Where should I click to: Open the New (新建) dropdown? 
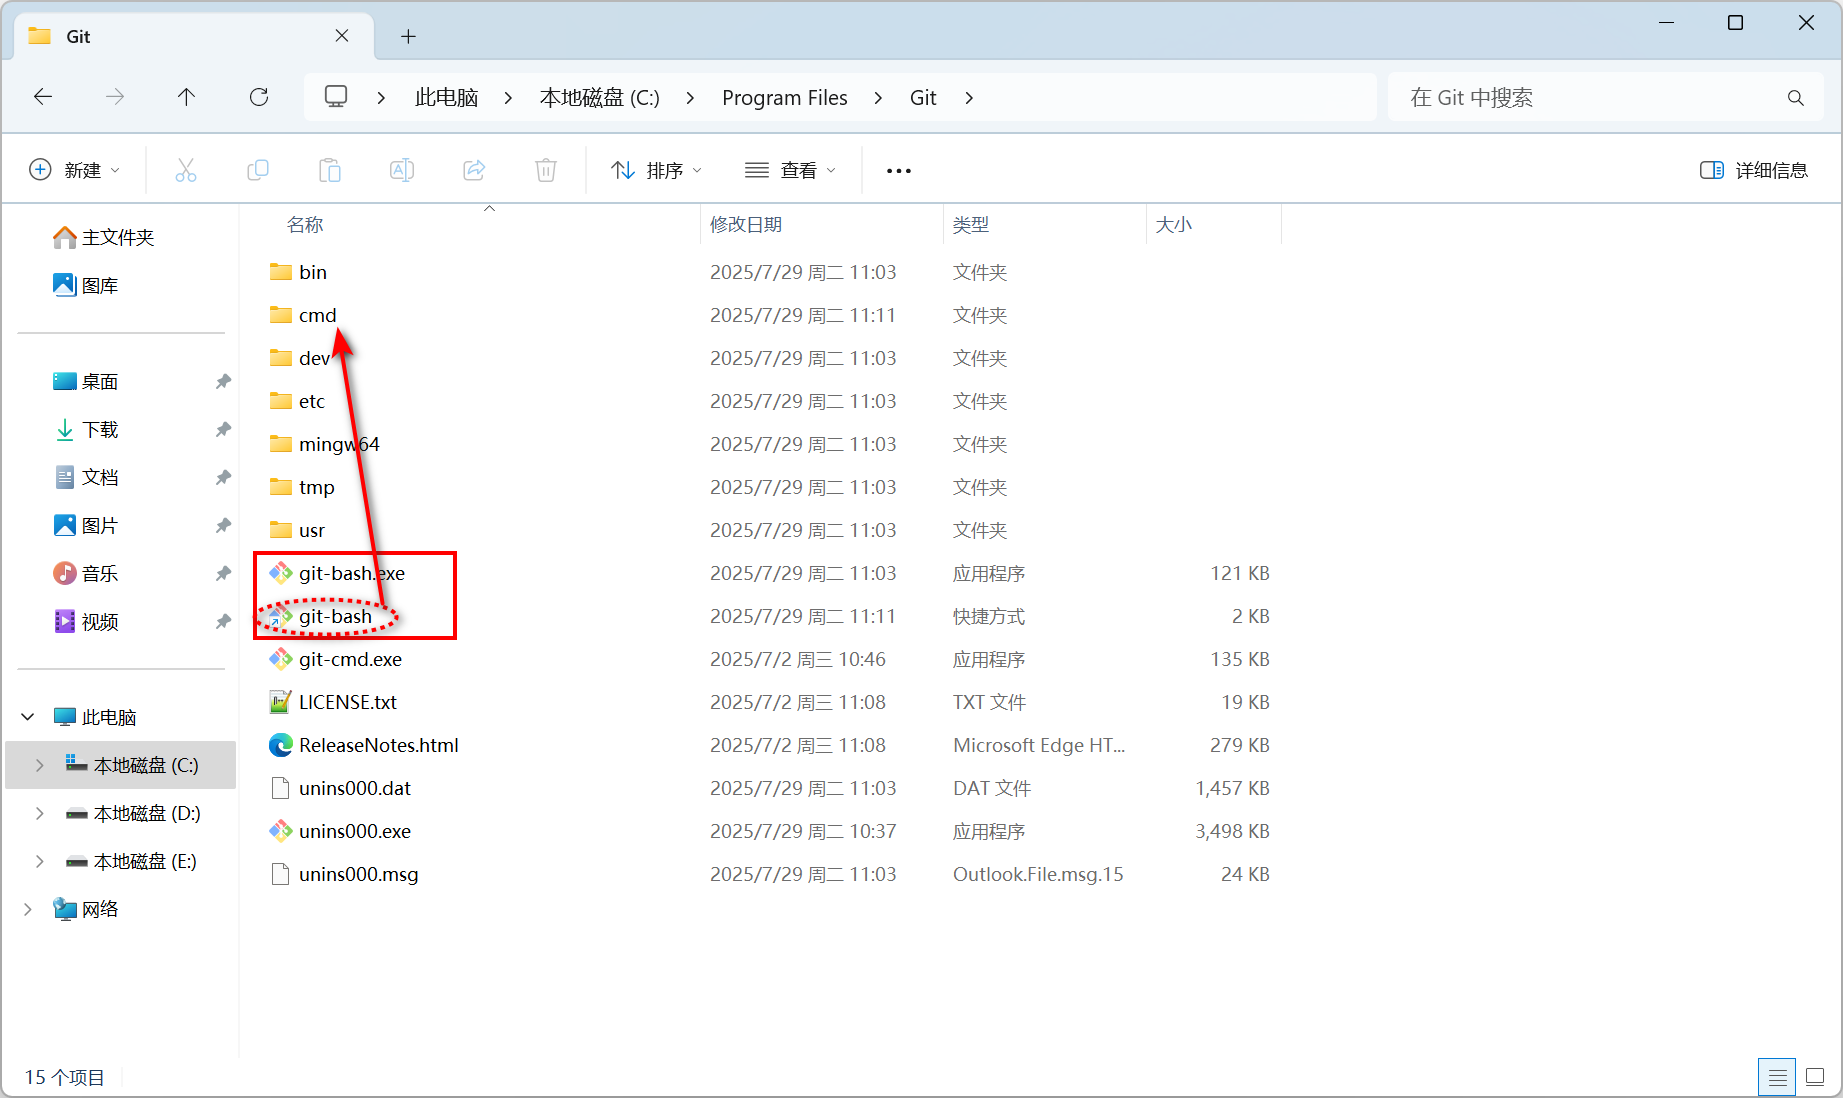[x=75, y=170]
